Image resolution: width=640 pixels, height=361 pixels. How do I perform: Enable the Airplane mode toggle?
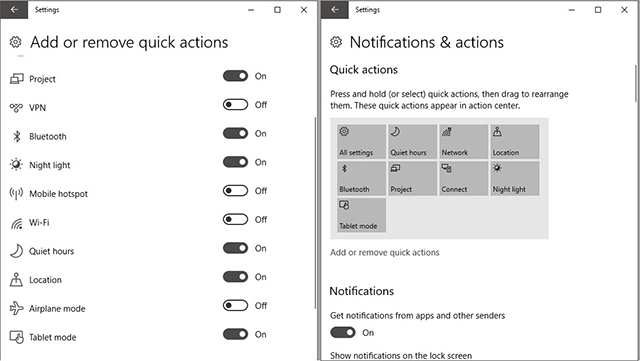(x=235, y=305)
